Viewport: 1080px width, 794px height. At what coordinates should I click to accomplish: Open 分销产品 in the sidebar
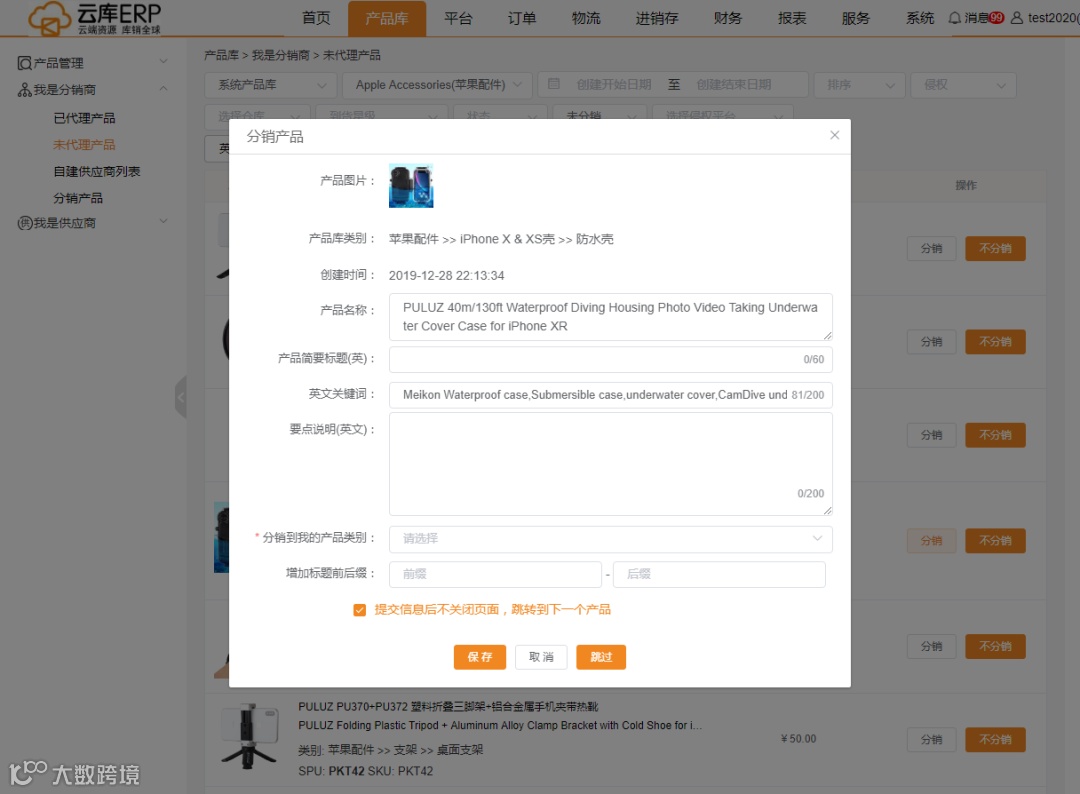click(x=78, y=198)
